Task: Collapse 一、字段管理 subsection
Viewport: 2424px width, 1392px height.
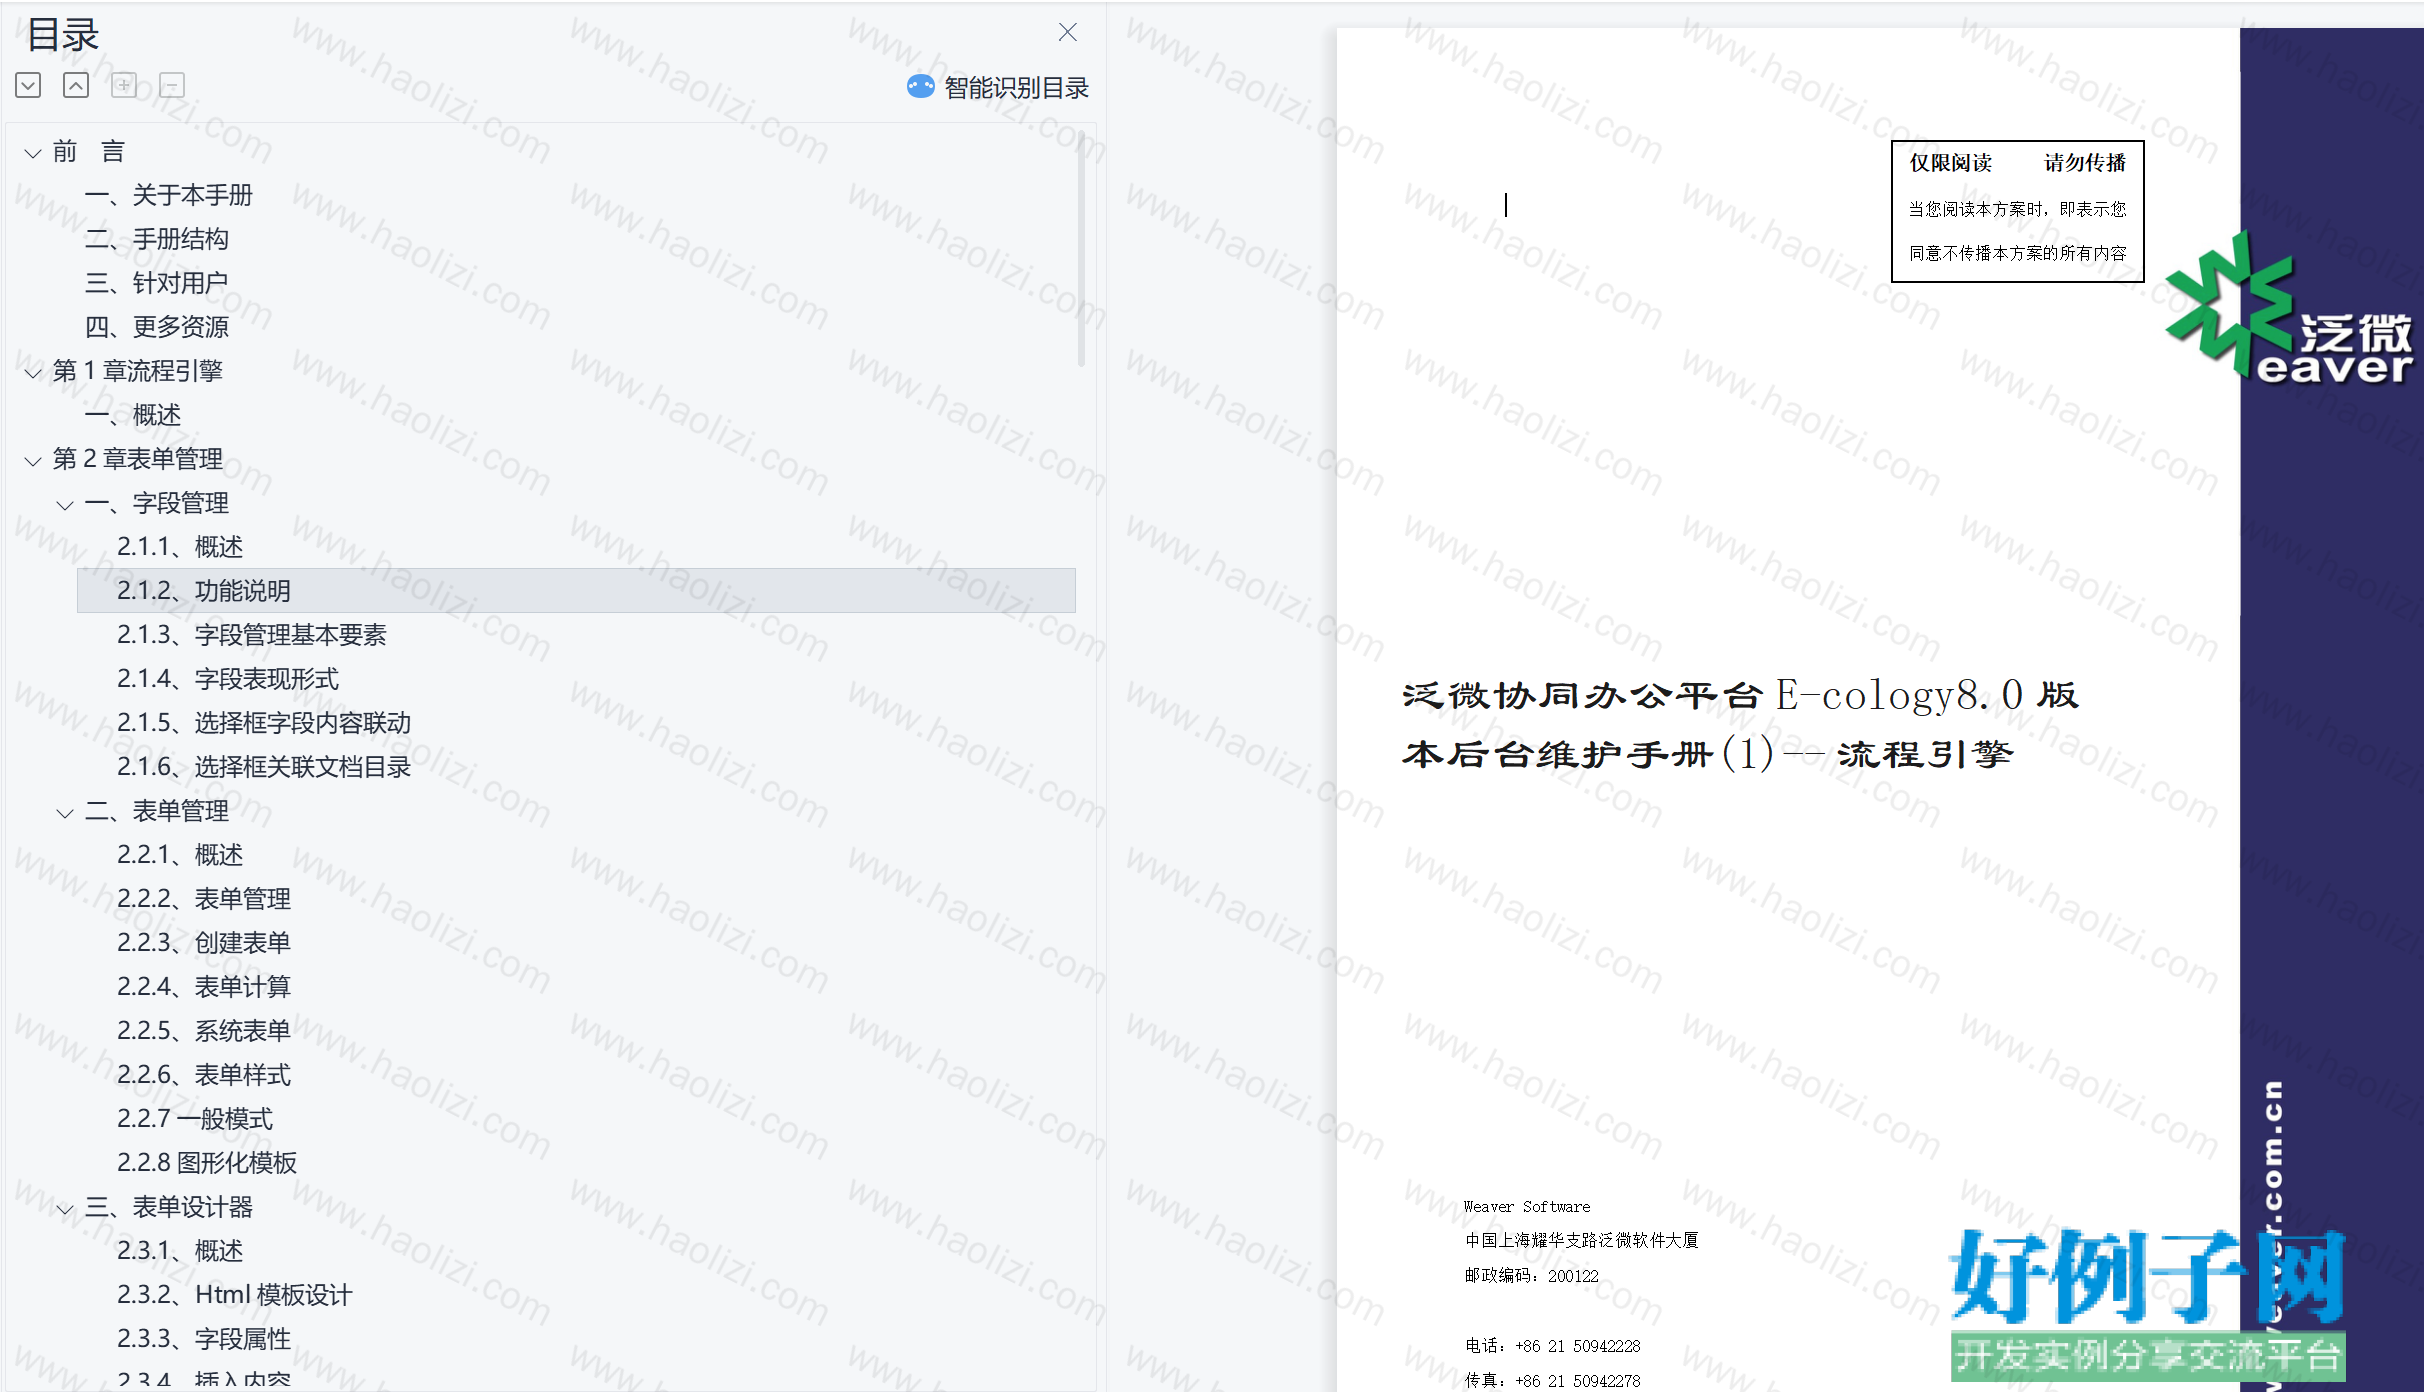Action: pos(65,505)
